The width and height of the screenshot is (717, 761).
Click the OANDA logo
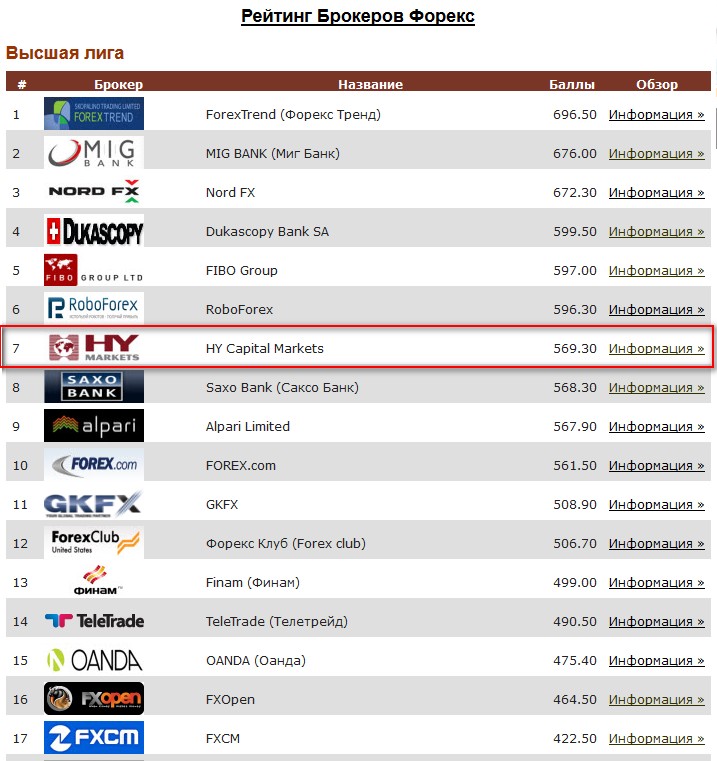point(94,660)
